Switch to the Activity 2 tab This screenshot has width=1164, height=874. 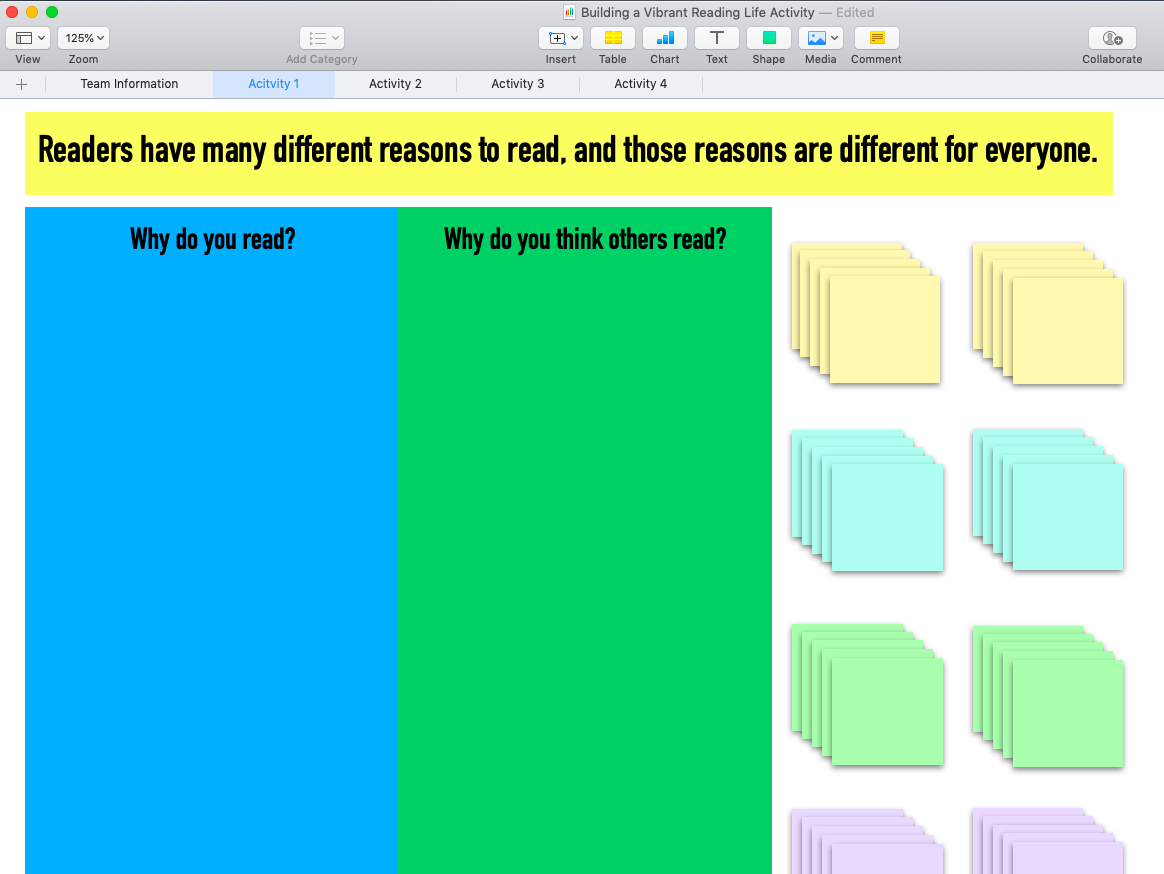pos(395,84)
